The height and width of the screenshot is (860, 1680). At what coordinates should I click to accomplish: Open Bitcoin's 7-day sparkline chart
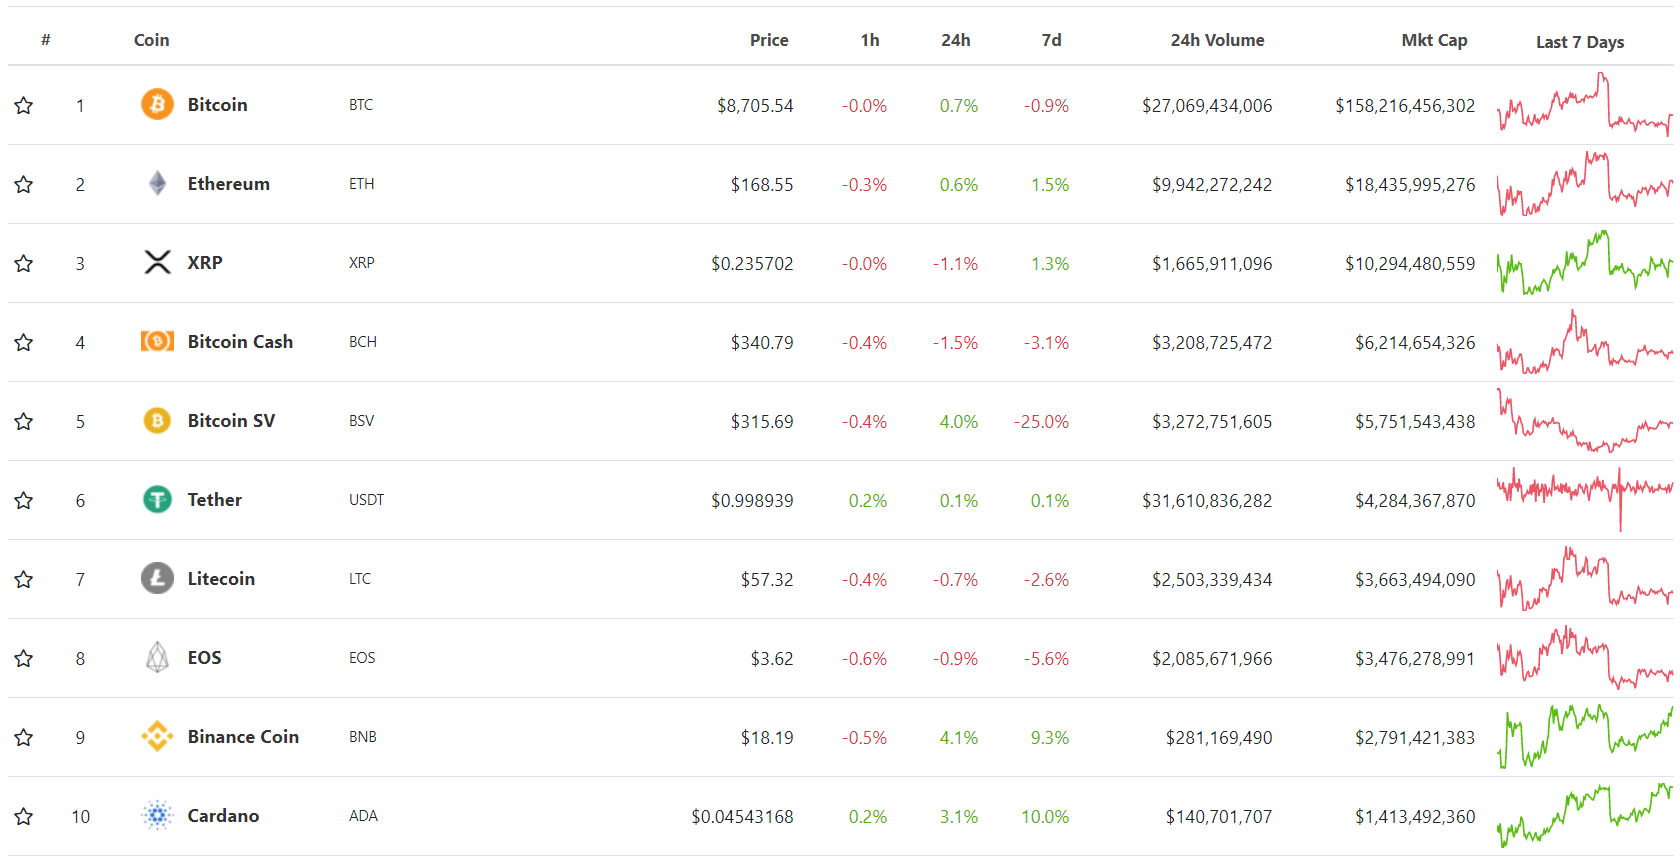click(x=1584, y=104)
